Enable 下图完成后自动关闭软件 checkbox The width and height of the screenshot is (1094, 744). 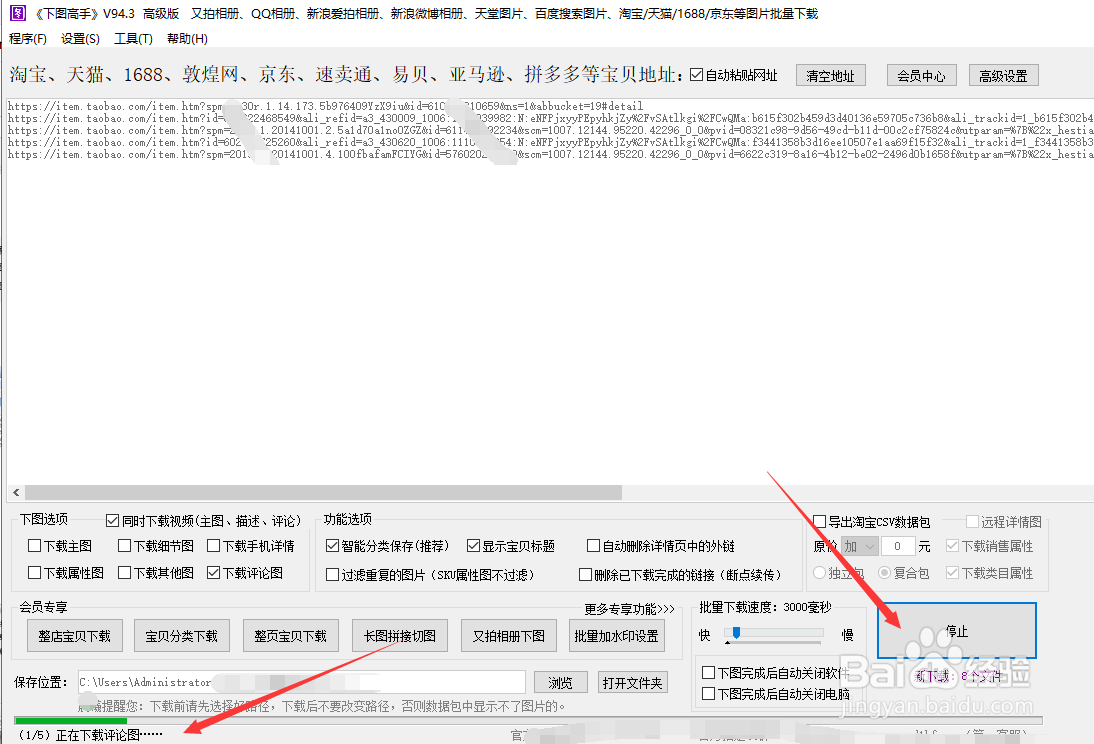coord(708,673)
